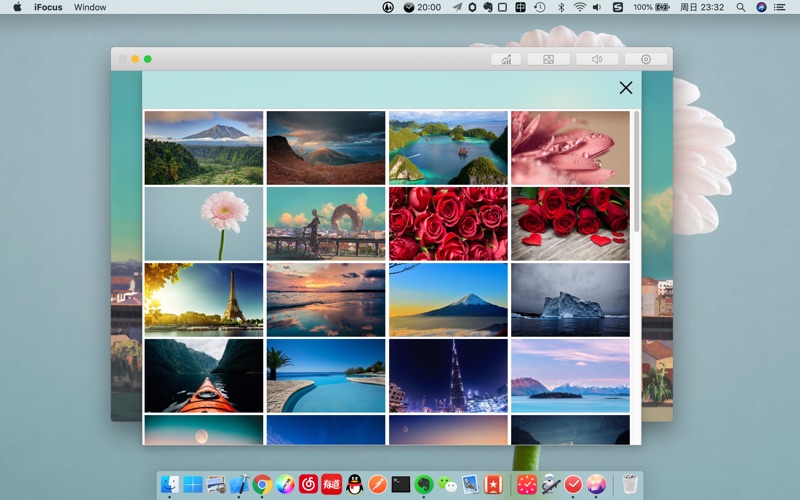This screenshot has height=500, width=800.
Task: Choose the Eiffel Tower wallpaper
Action: 204,299
